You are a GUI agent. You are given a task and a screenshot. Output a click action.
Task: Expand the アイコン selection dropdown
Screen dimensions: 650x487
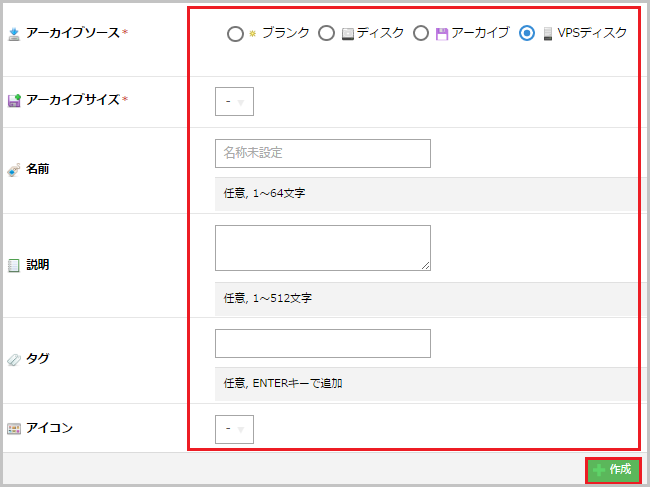tap(234, 429)
